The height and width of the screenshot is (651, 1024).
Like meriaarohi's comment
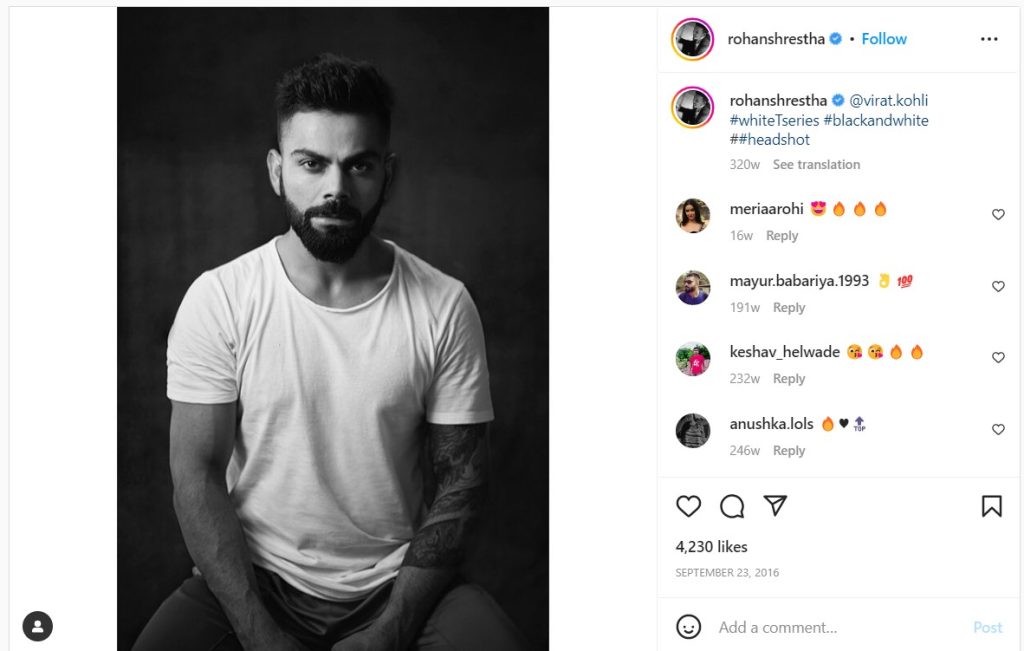(998, 214)
